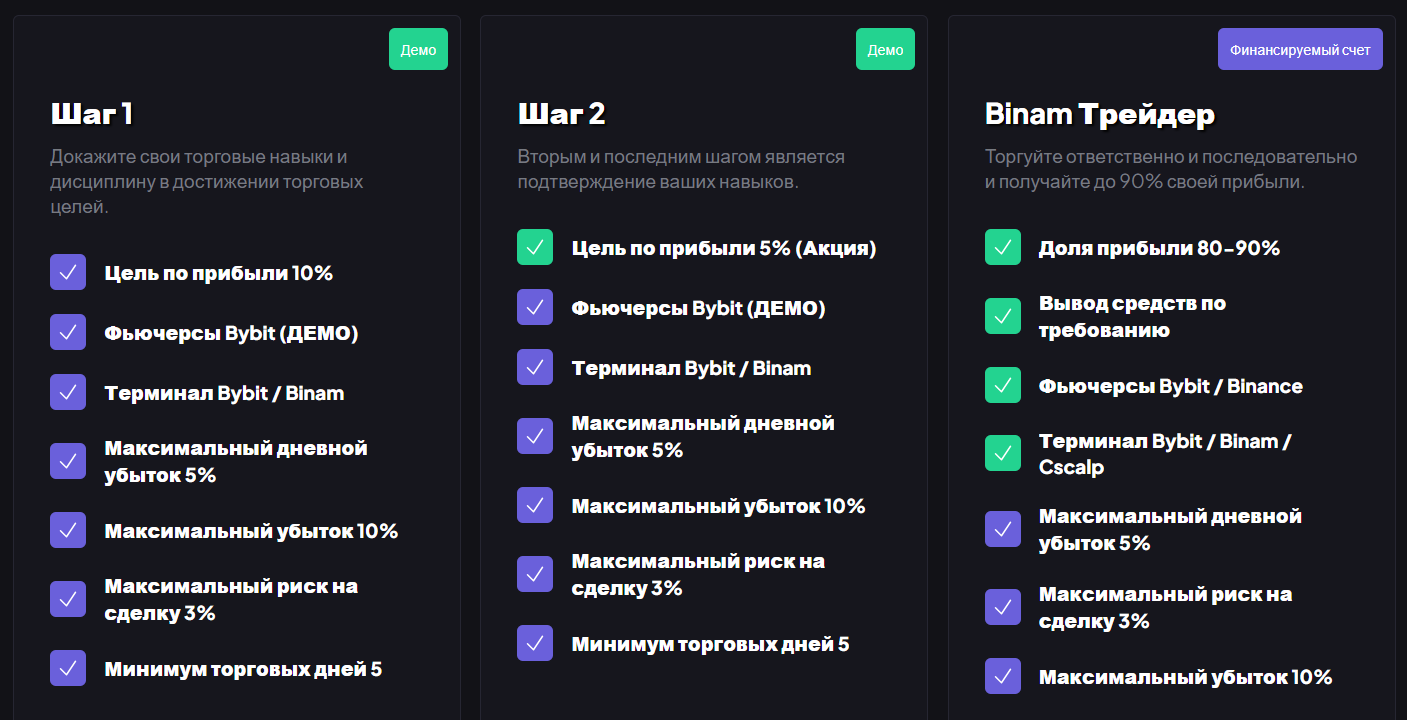Click checkmark icon by Терминал Bybit / Binam in Шаг 2

pos(535,367)
